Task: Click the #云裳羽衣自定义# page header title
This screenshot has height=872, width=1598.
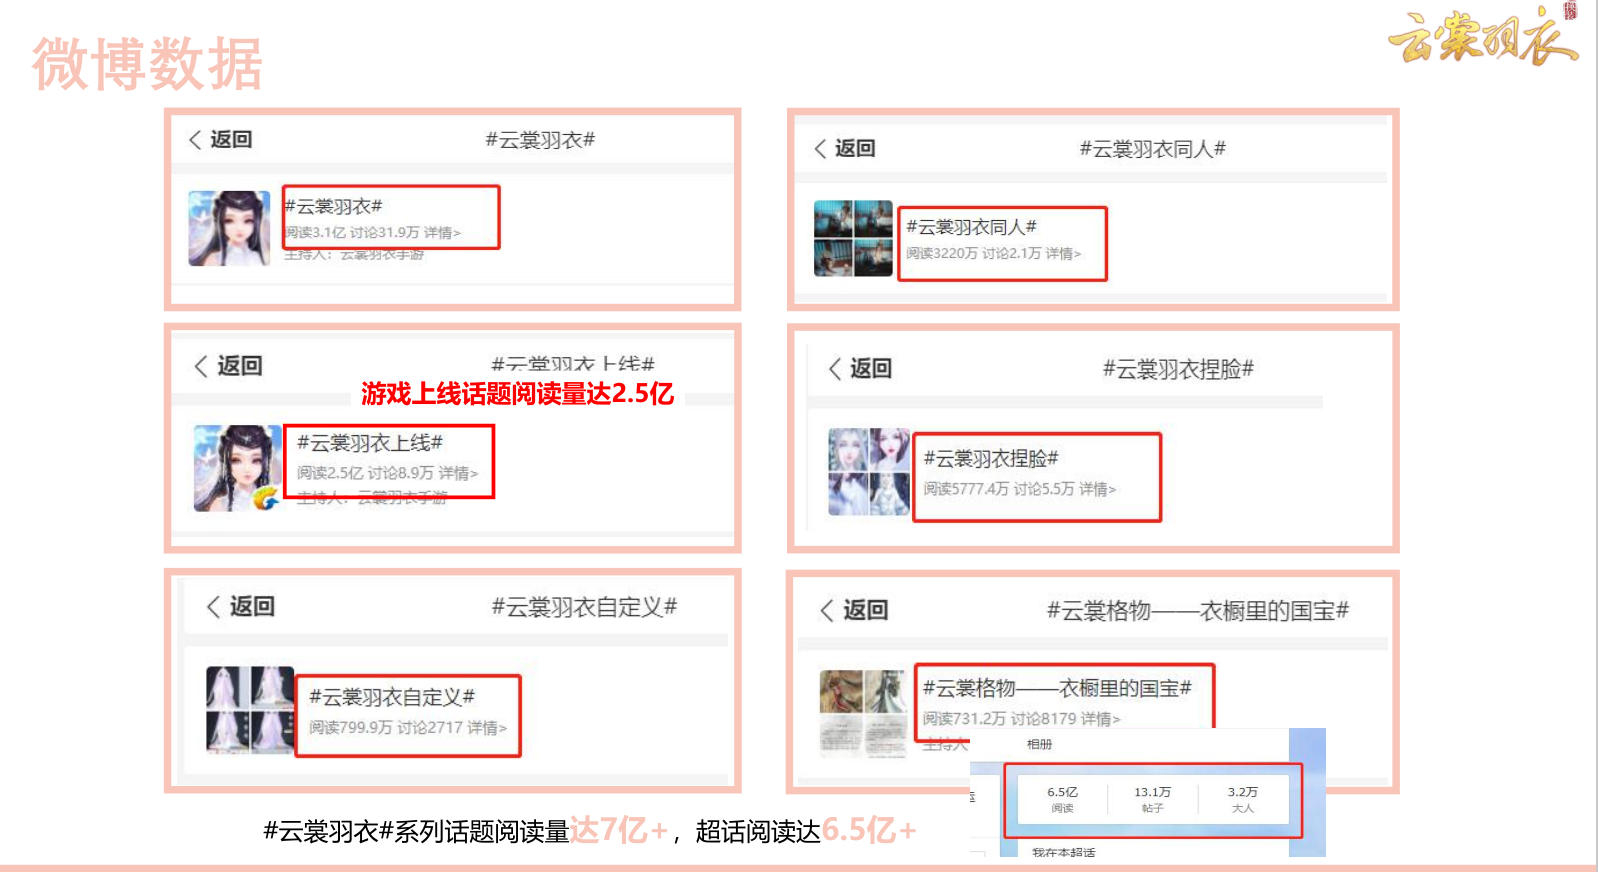Action: [x=584, y=607]
